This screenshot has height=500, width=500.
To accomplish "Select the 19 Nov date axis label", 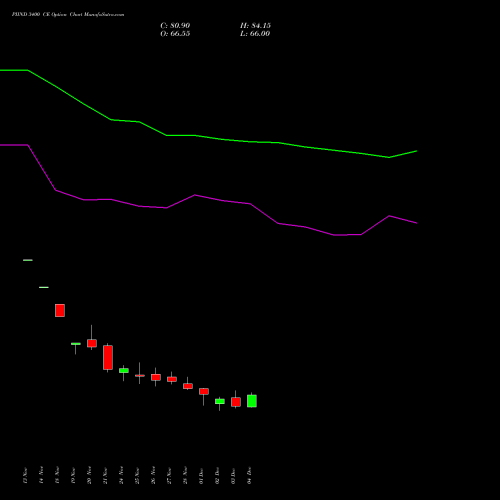I will (x=74, y=476).
